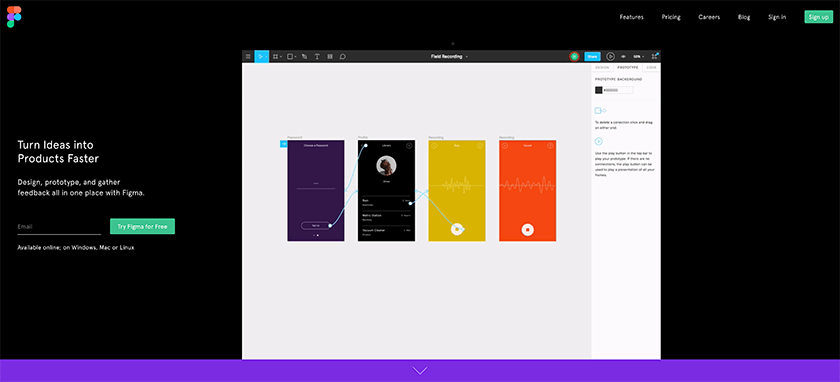The width and height of the screenshot is (840, 382).
Task: Click the green user avatar in toolbar
Action: coord(574,56)
